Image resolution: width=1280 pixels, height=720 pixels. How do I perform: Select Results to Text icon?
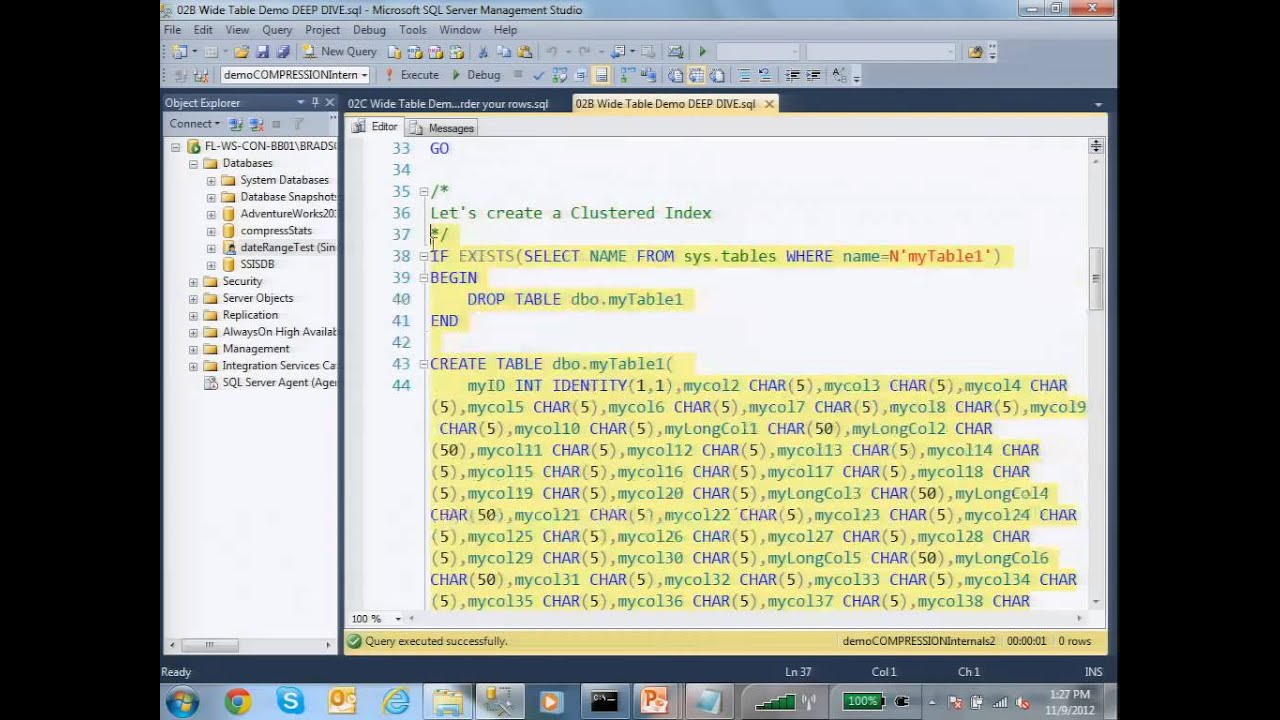(675, 75)
